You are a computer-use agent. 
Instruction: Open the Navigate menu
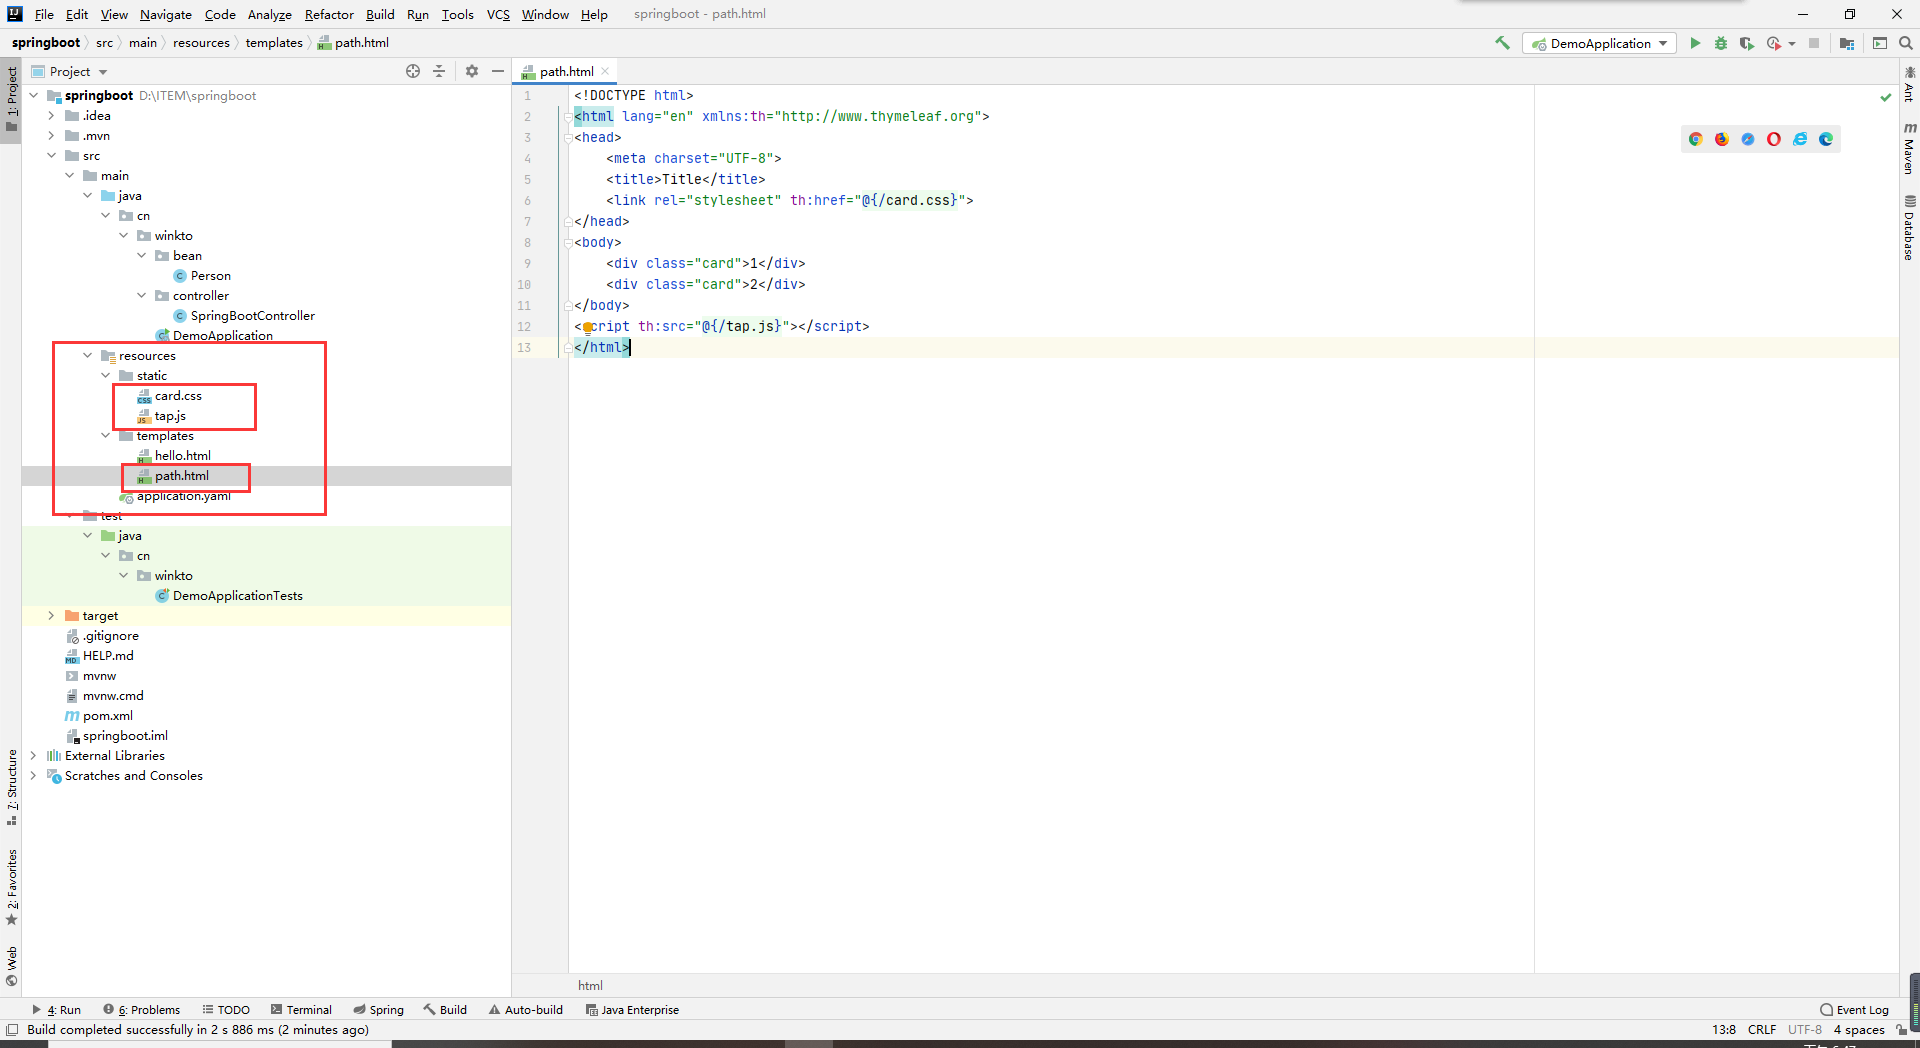(166, 14)
